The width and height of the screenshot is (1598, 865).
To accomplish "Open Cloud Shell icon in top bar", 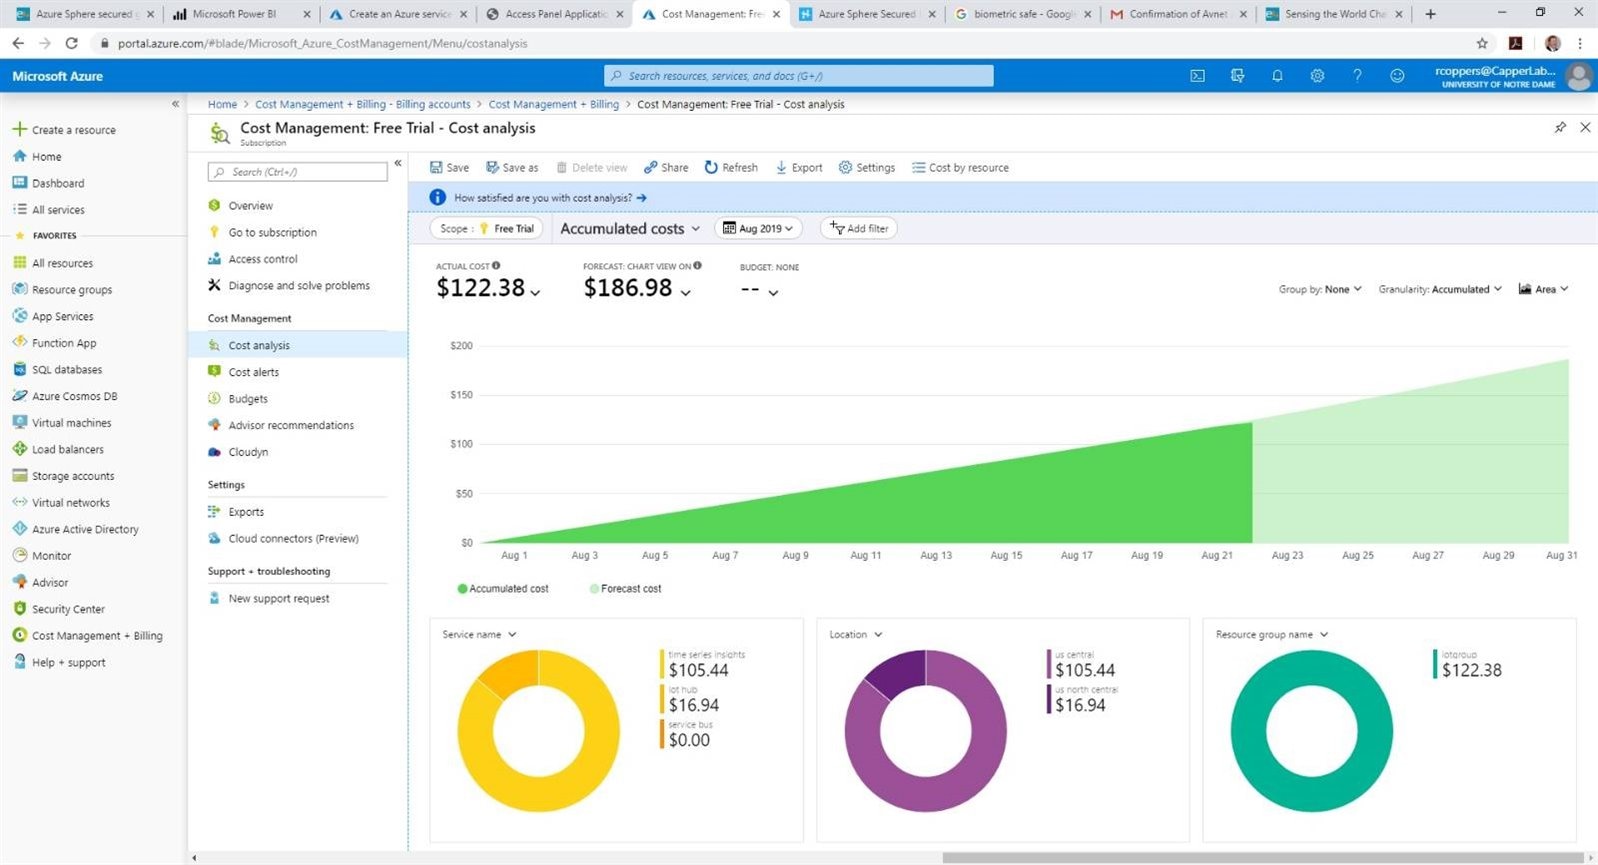I will (x=1197, y=76).
